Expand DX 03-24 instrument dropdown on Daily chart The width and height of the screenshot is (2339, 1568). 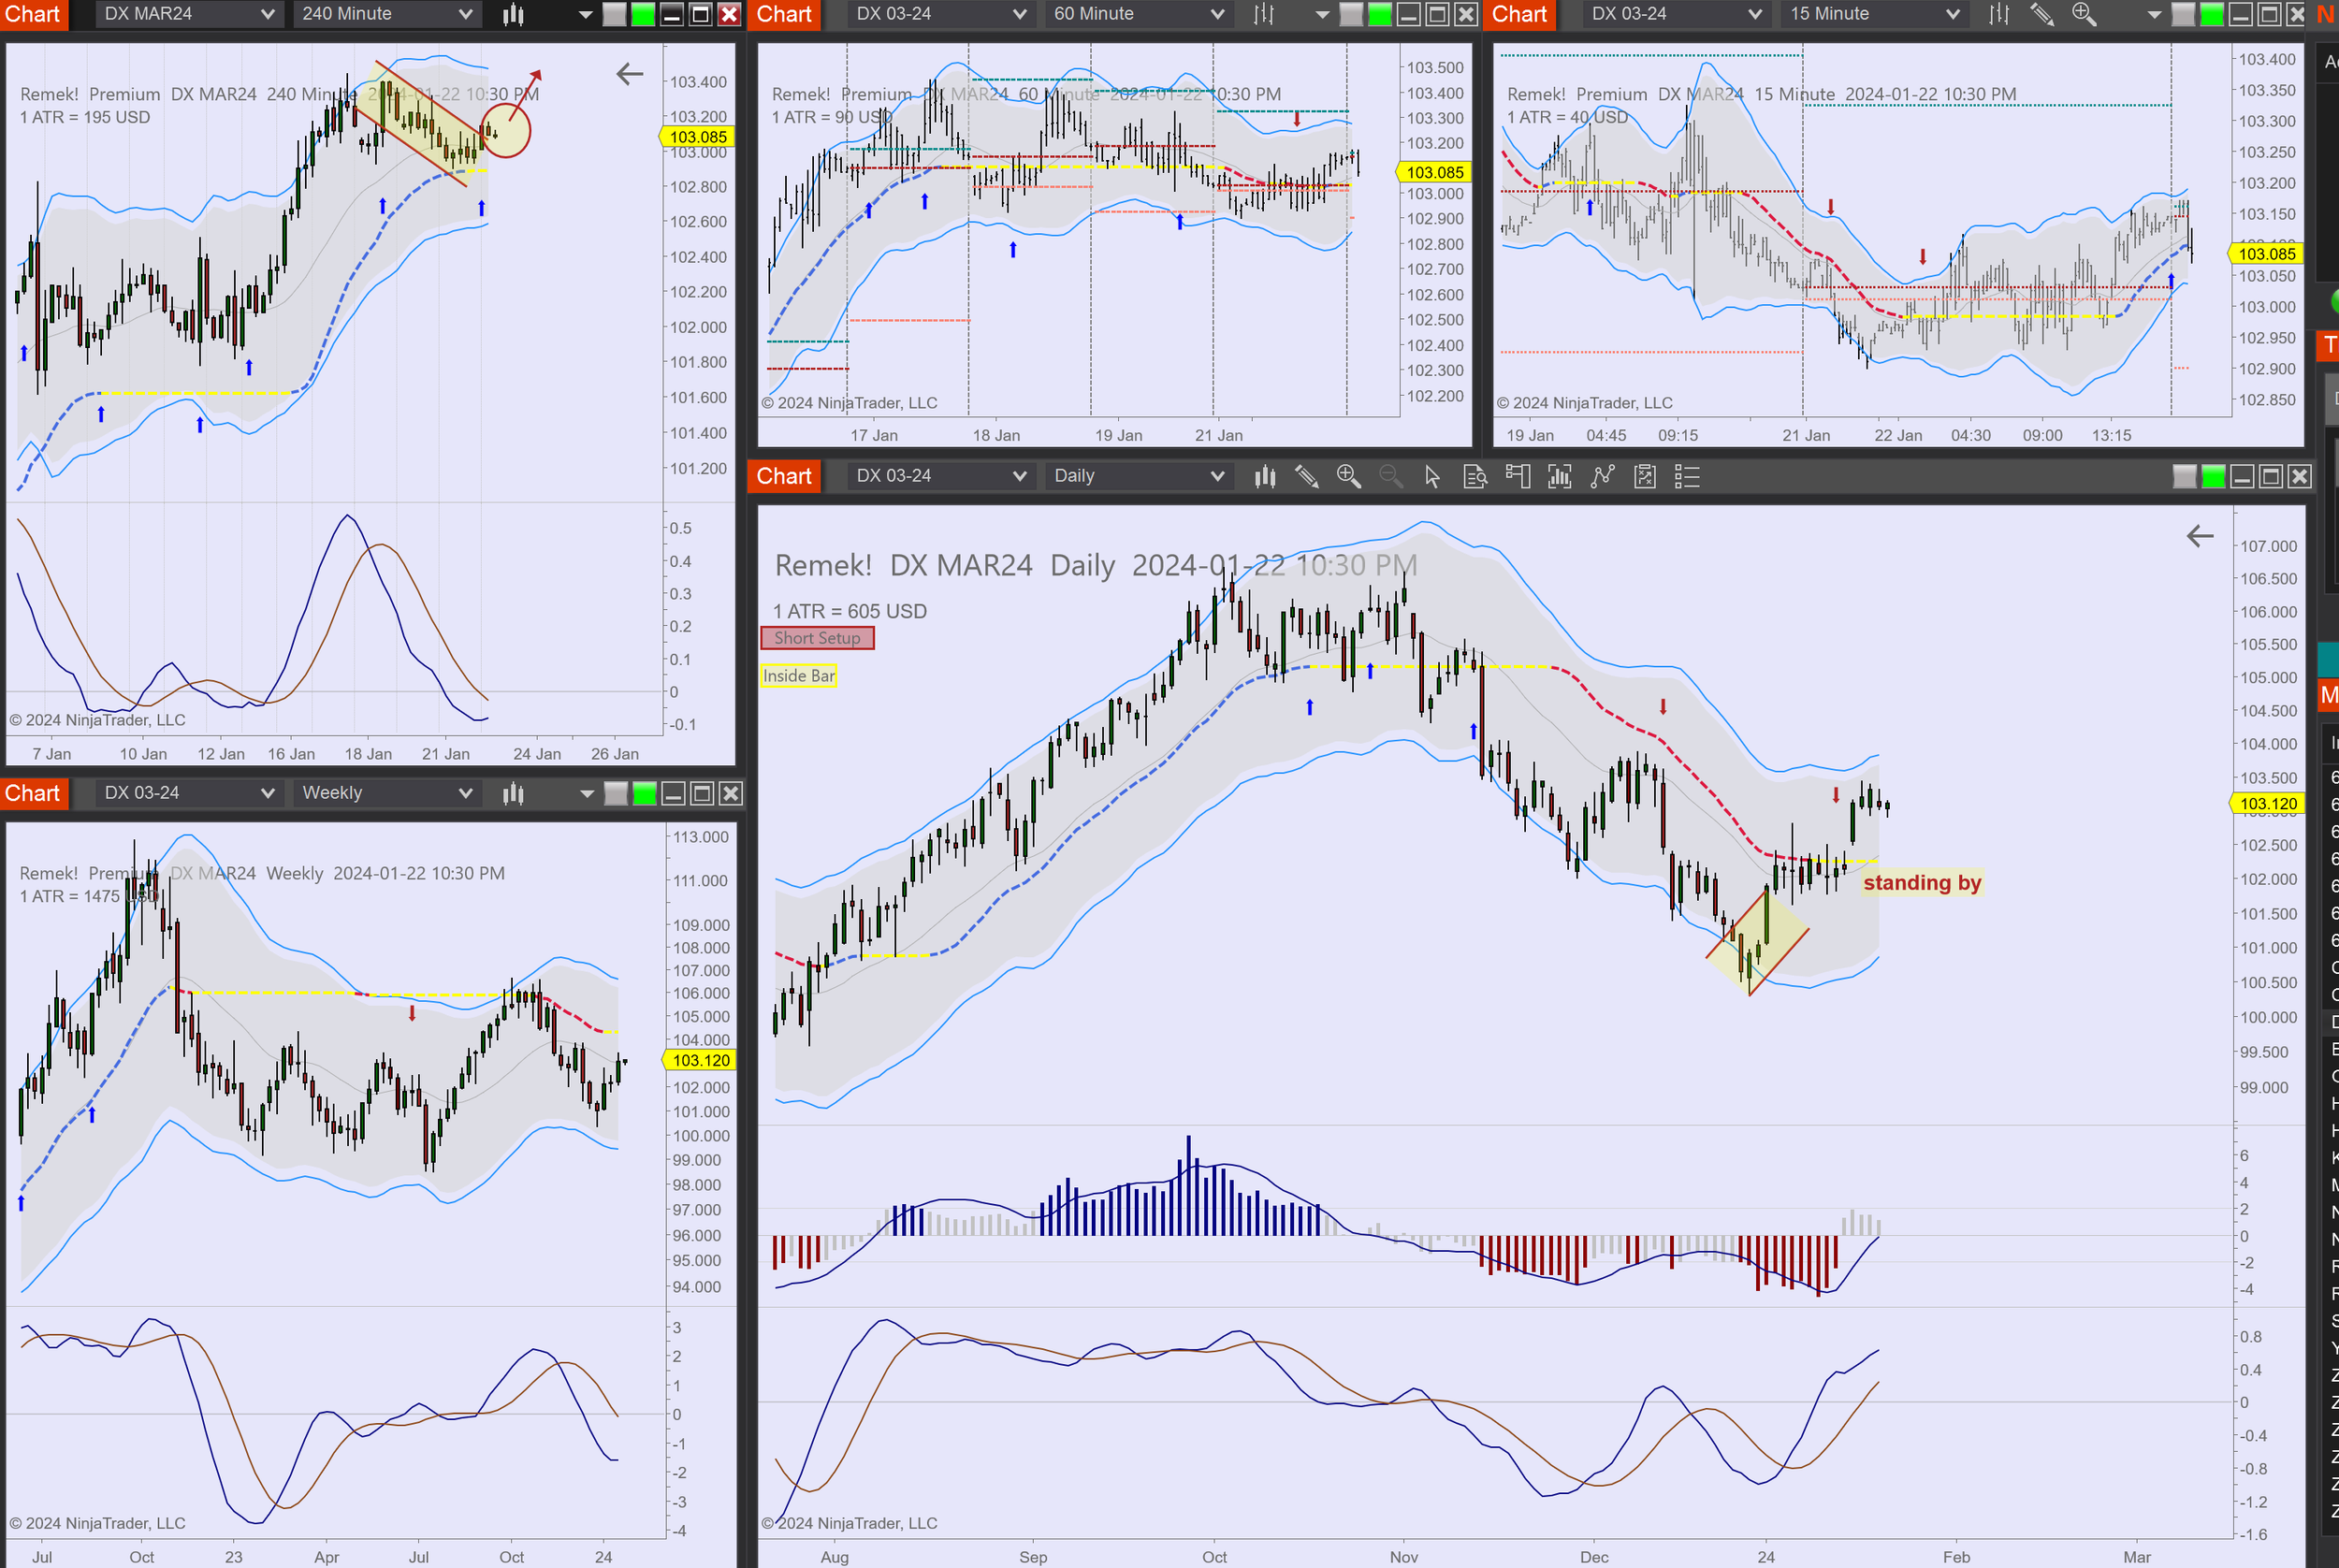[x=938, y=476]
